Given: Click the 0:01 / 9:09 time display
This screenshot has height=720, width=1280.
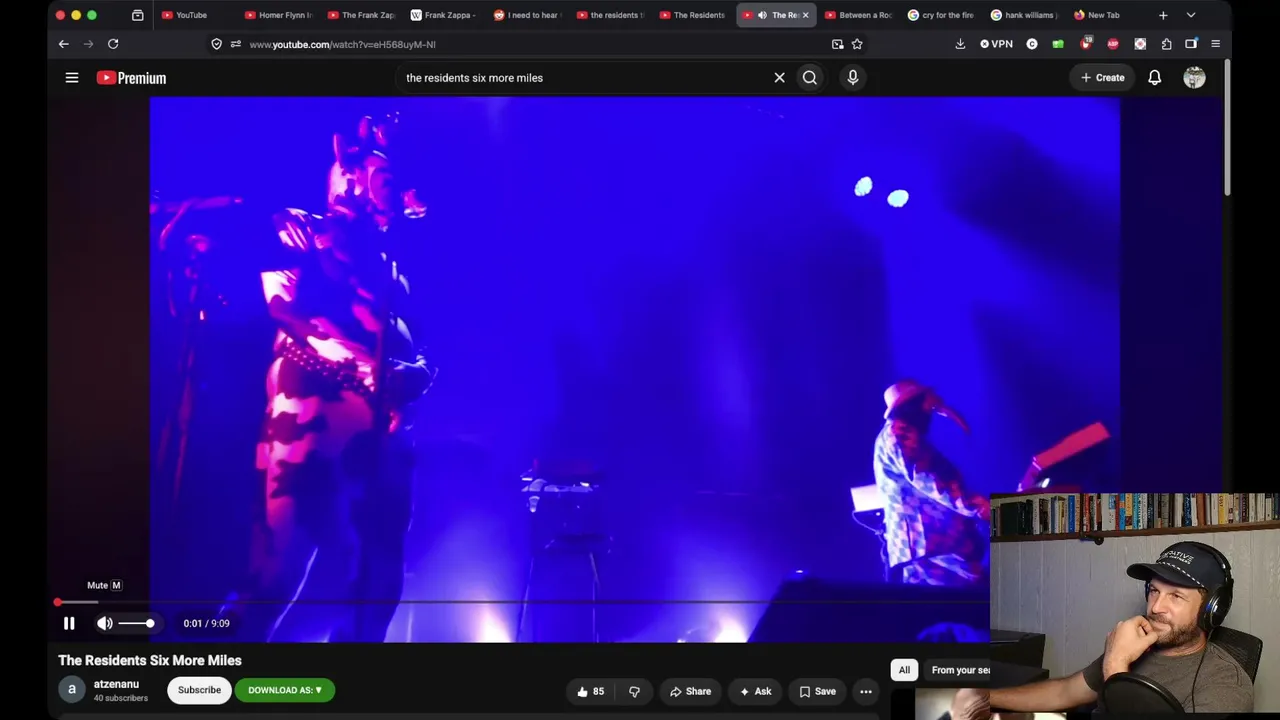Looking at the screenshot, I should [x=206, y=623].
